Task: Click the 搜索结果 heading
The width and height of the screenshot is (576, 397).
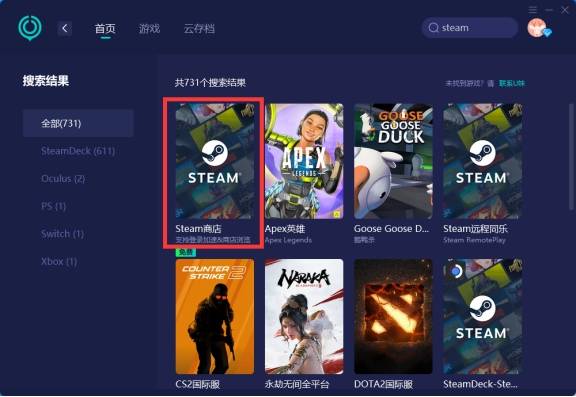Action: pos(46,80)
